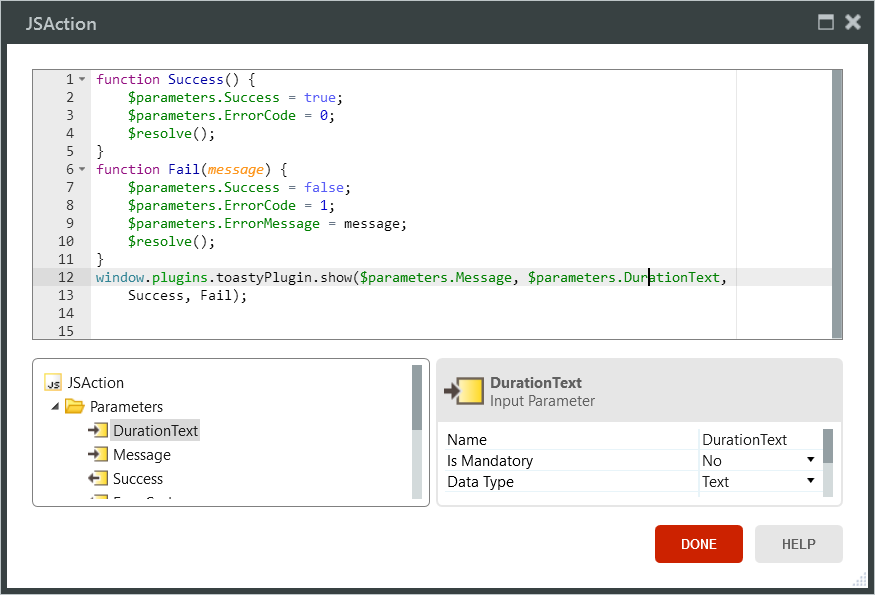Click the Success output parameter icon
The width and height of the screenshot is (875, 595).
click(97, 479)
